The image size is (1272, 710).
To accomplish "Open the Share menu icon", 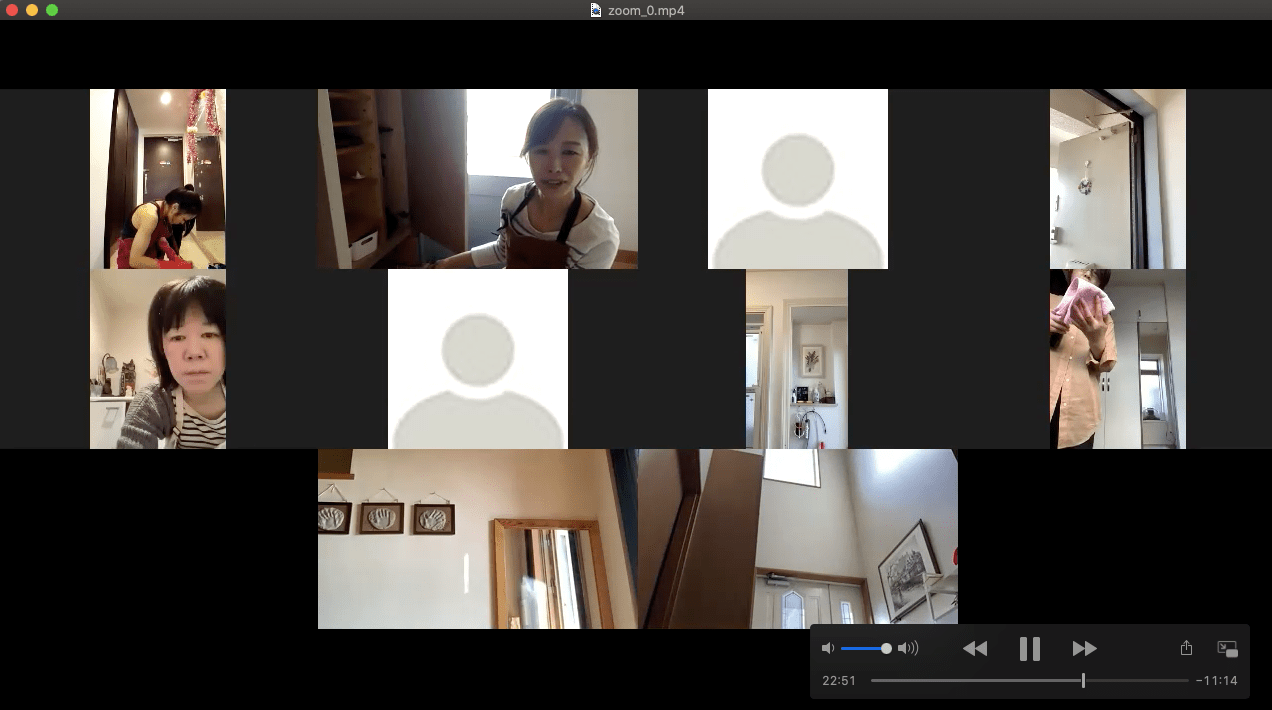I will click(1187, 648).
